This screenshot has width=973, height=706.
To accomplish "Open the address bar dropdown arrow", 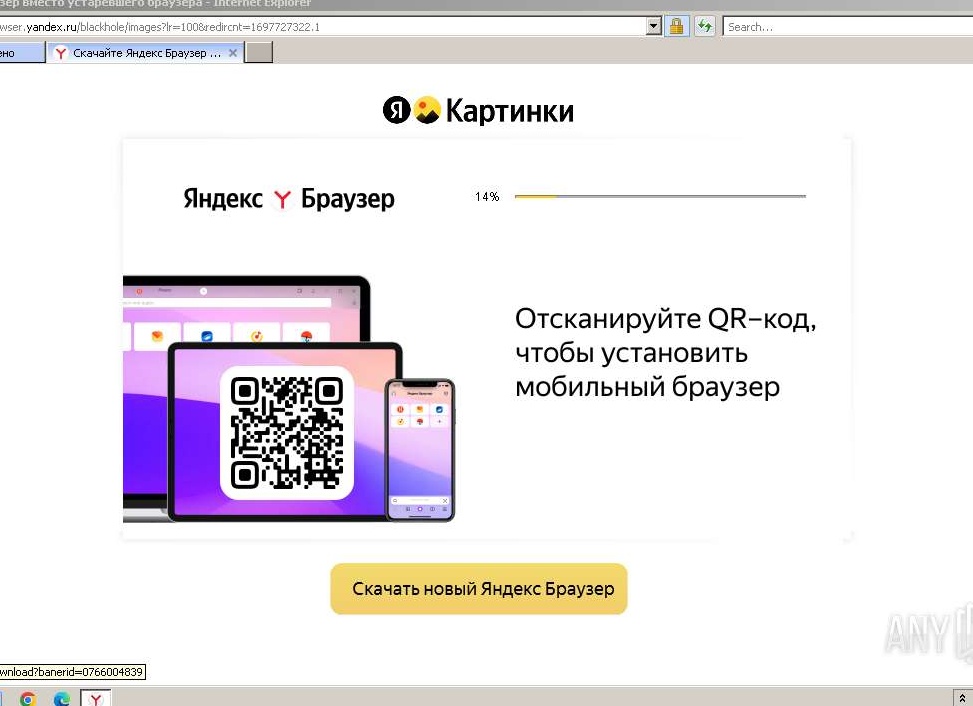I will 653,26.
